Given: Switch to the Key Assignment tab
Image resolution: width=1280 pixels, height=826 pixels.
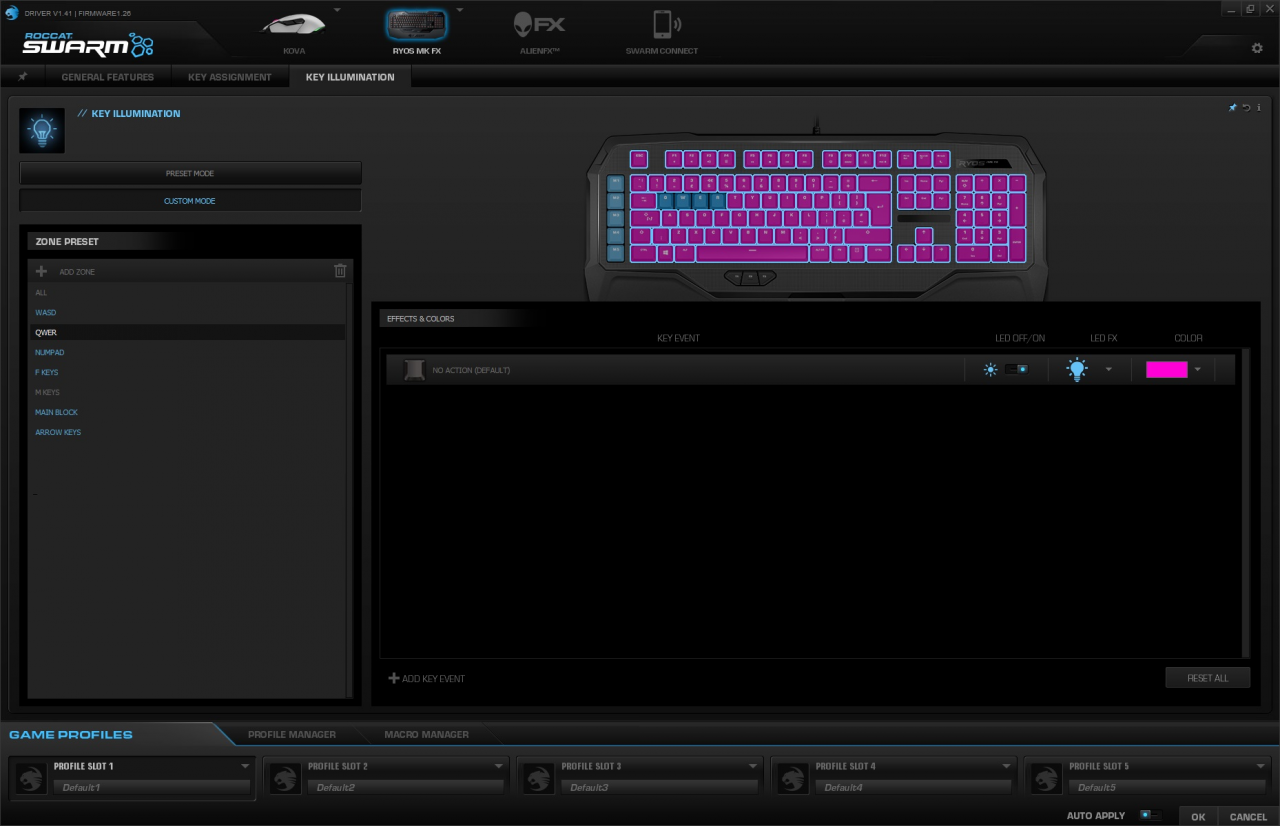Looking at the screenshot, I should [x=230, y=77].
